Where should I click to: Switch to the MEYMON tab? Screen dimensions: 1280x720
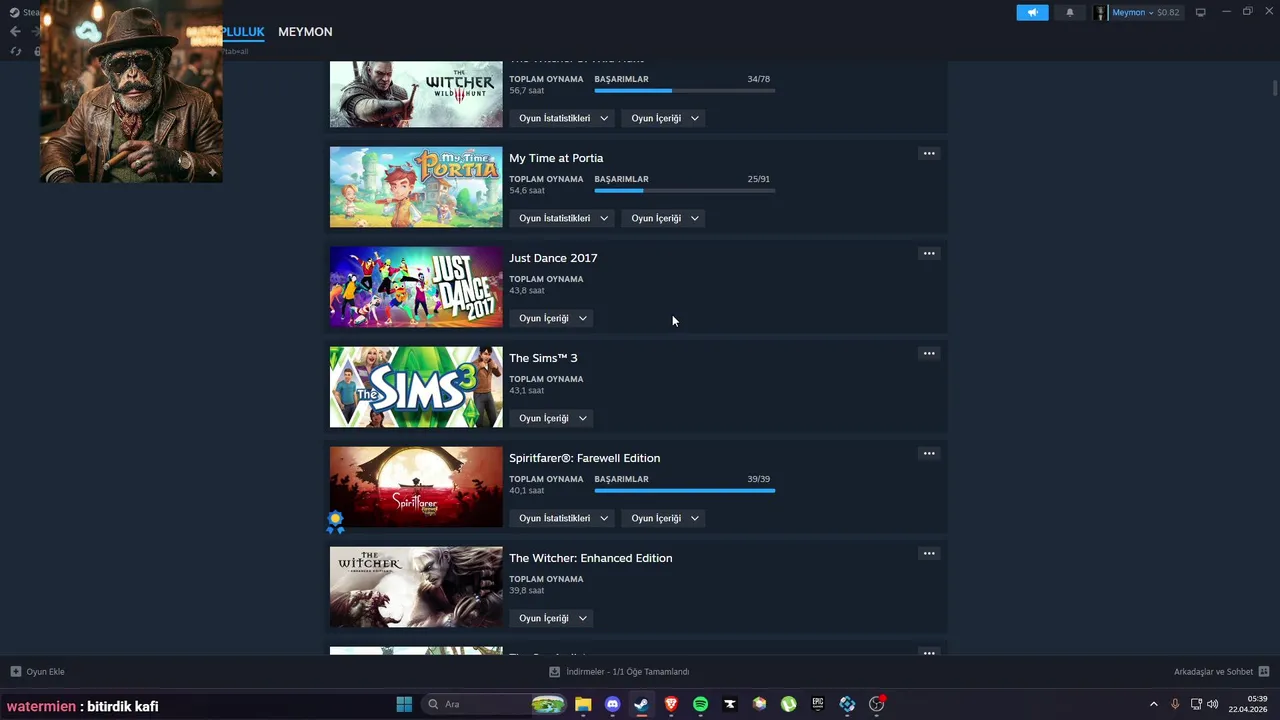click(305, 32)
